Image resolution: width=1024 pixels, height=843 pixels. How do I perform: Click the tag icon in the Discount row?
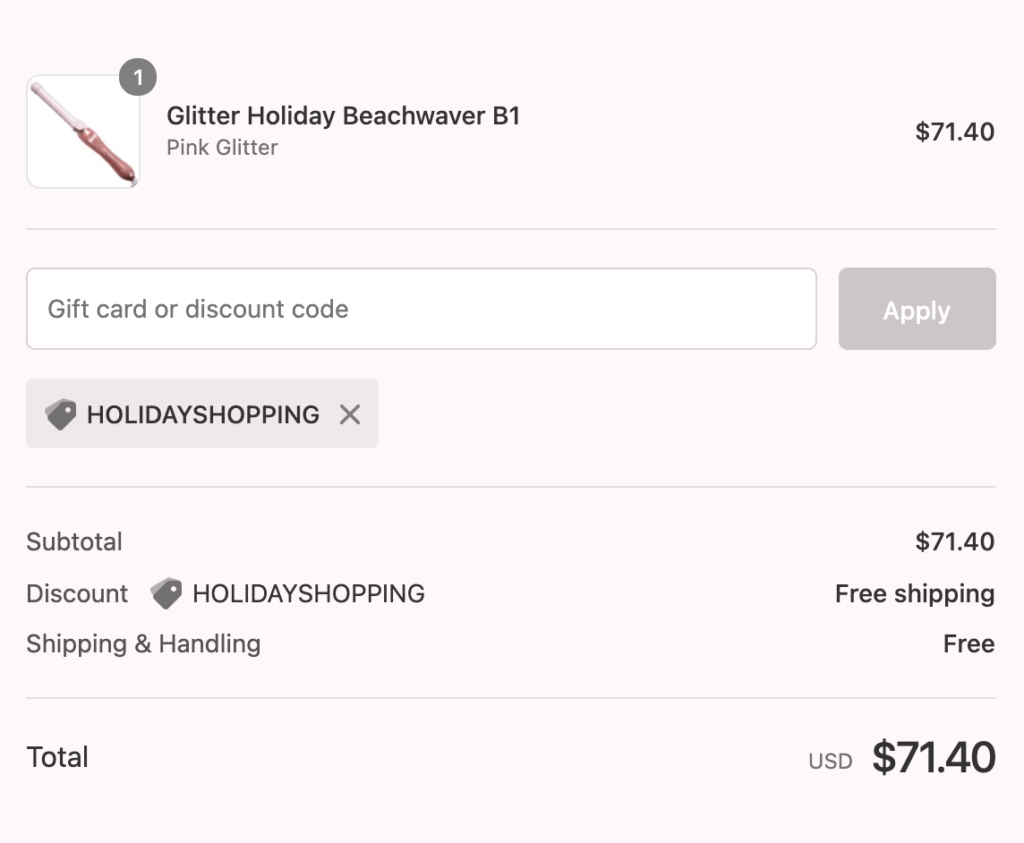166,593
